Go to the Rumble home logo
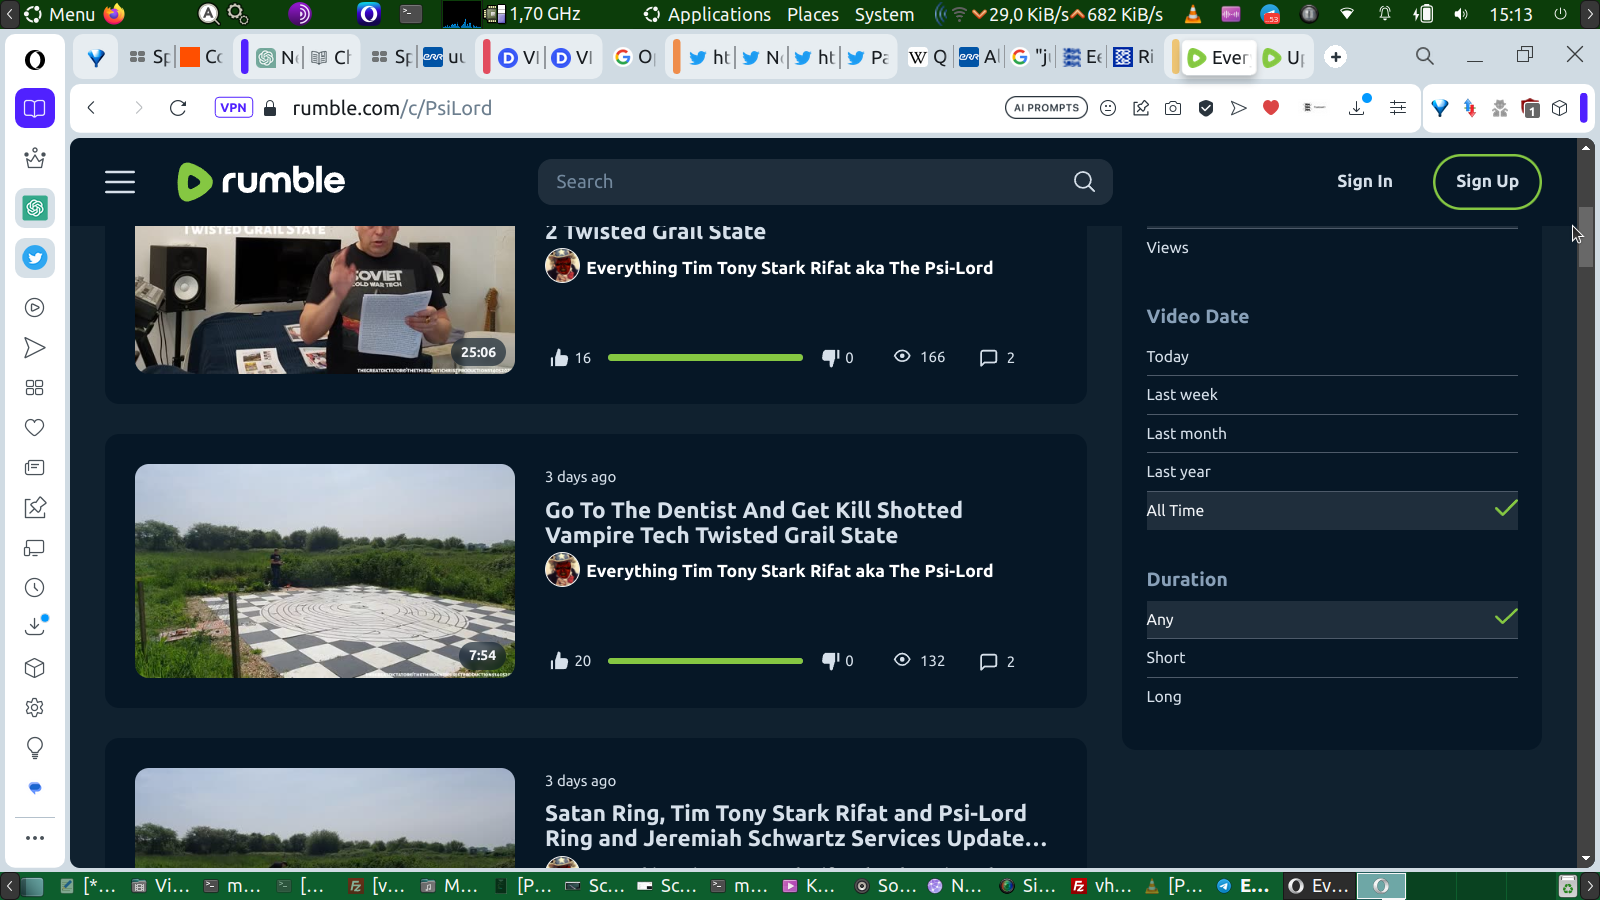Screen dimensions: 1600x900 pos(261,181)
